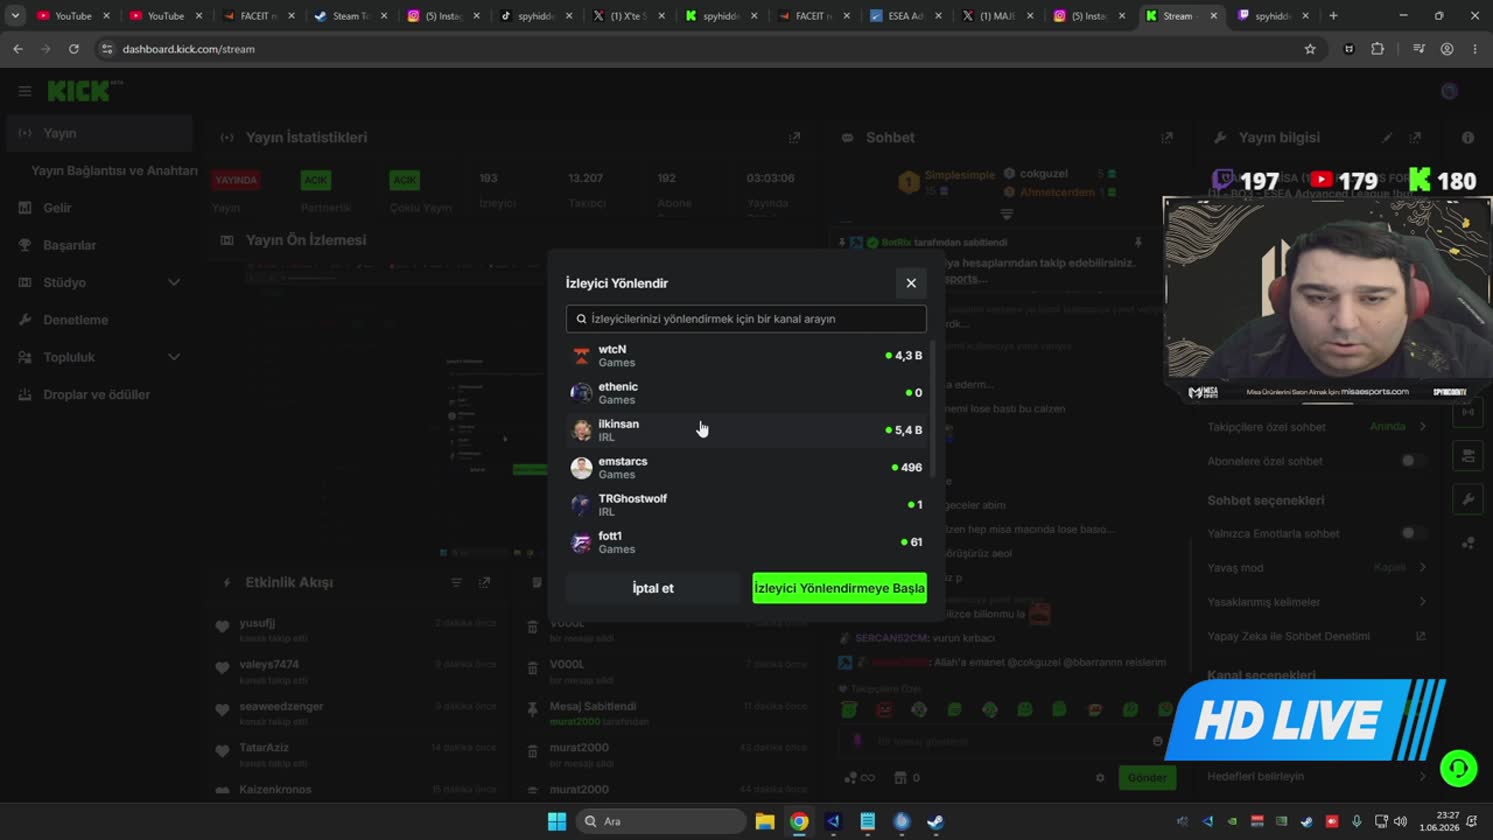Open Visual Studio from the taskbar
The height and width of the screenshot is (840, 1493).
(833, 822)
